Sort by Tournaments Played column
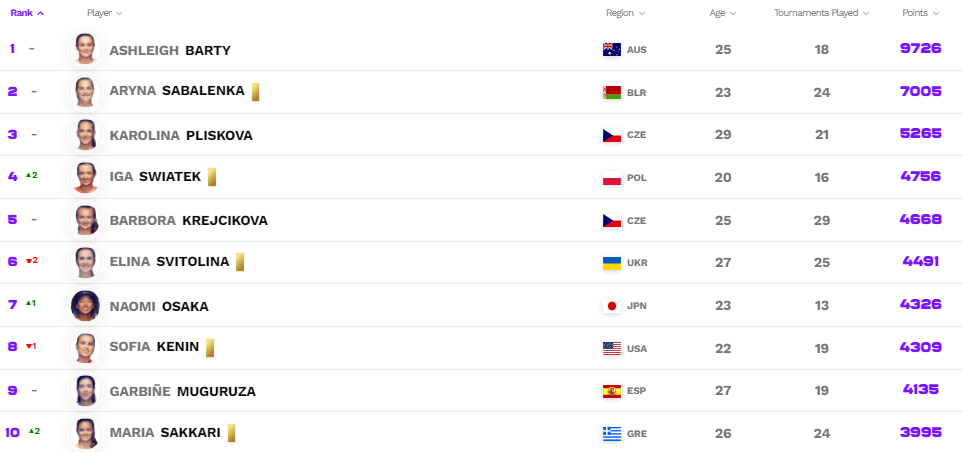 tap(821, 13)
